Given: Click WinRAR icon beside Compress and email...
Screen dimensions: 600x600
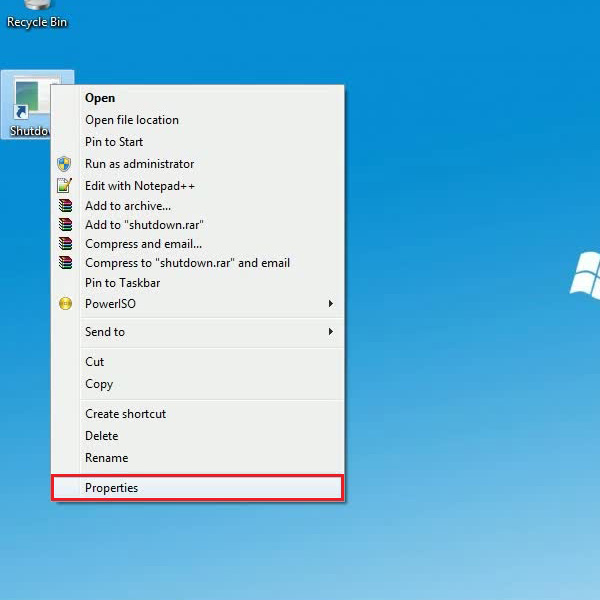Looking at the screenshot, I should click(x=65, y=244).
